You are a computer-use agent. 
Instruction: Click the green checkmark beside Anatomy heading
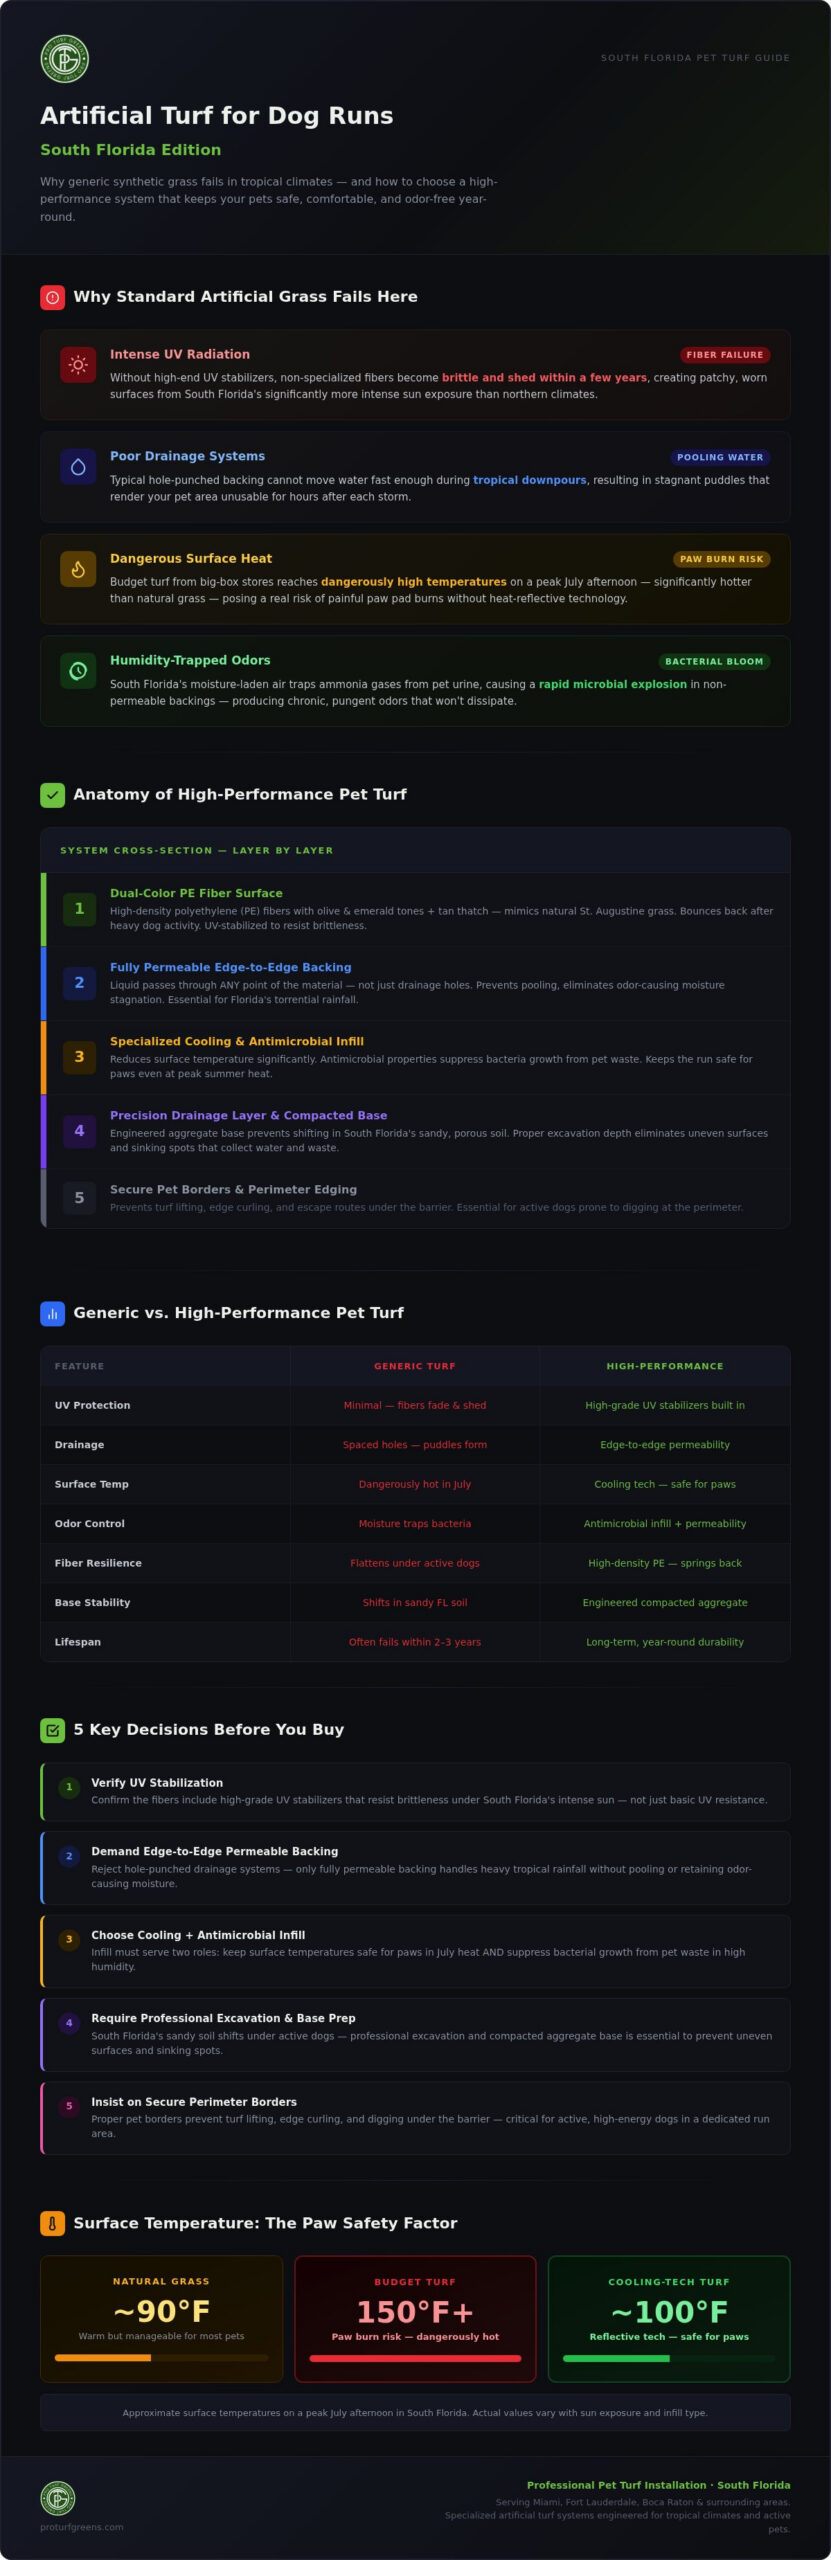pos(52,795)
